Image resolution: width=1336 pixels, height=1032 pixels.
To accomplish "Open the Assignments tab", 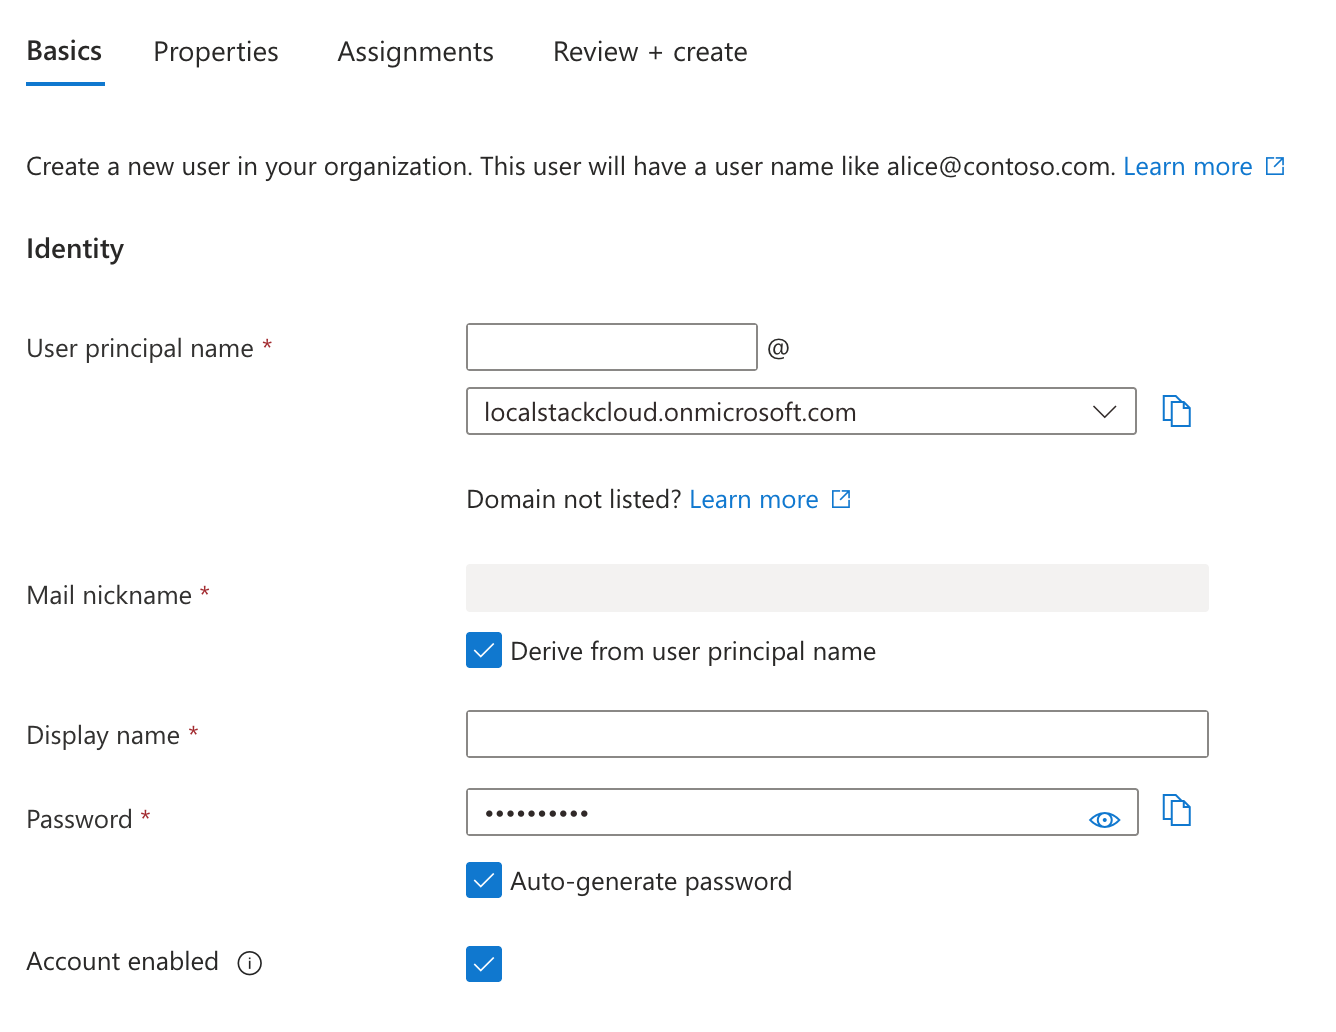I will click(x=416, y=52).
